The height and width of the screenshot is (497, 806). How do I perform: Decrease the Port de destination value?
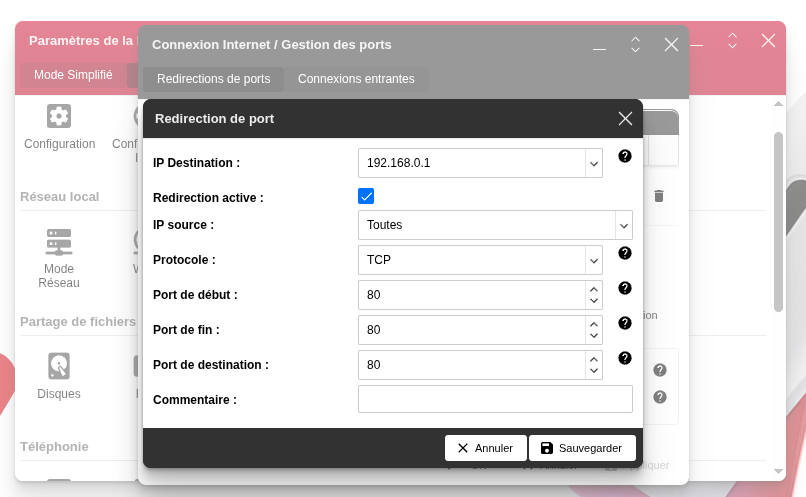click(594, 371)
